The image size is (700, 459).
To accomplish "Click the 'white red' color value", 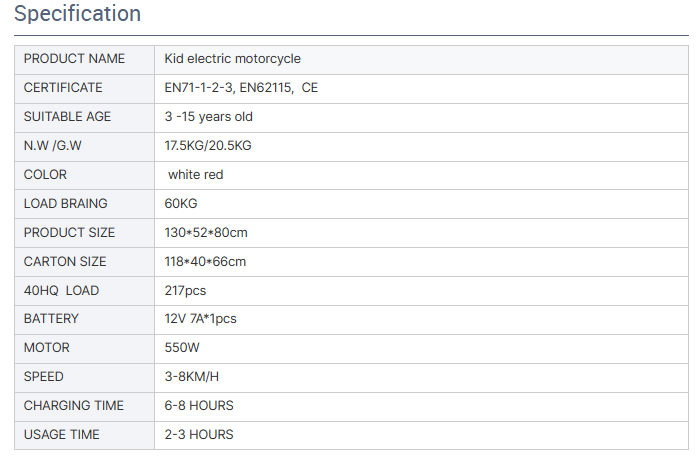I will point(196,175).
